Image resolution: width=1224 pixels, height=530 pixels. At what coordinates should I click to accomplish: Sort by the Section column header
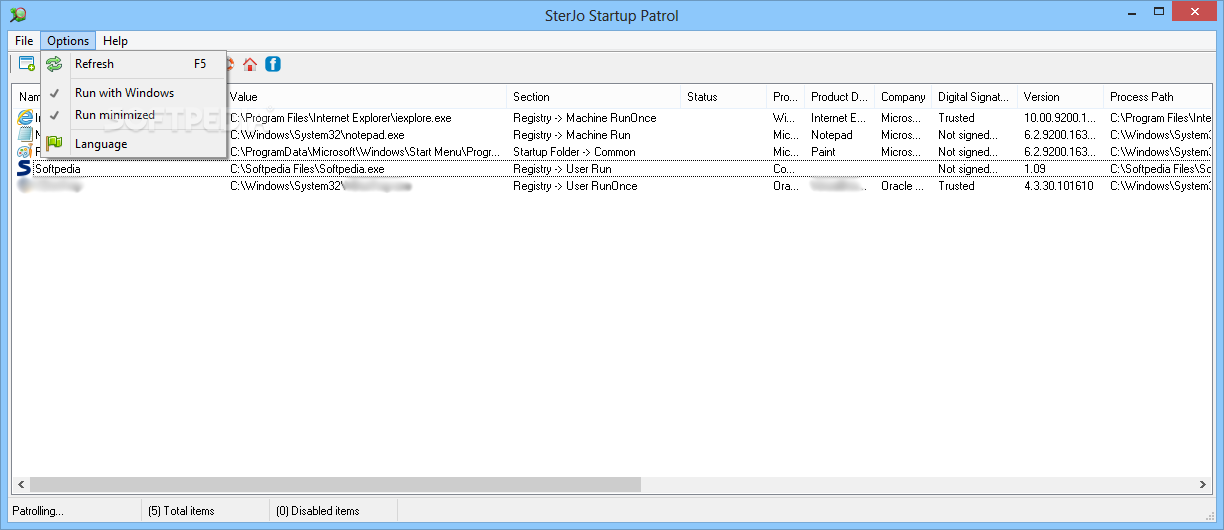(595, 97)
